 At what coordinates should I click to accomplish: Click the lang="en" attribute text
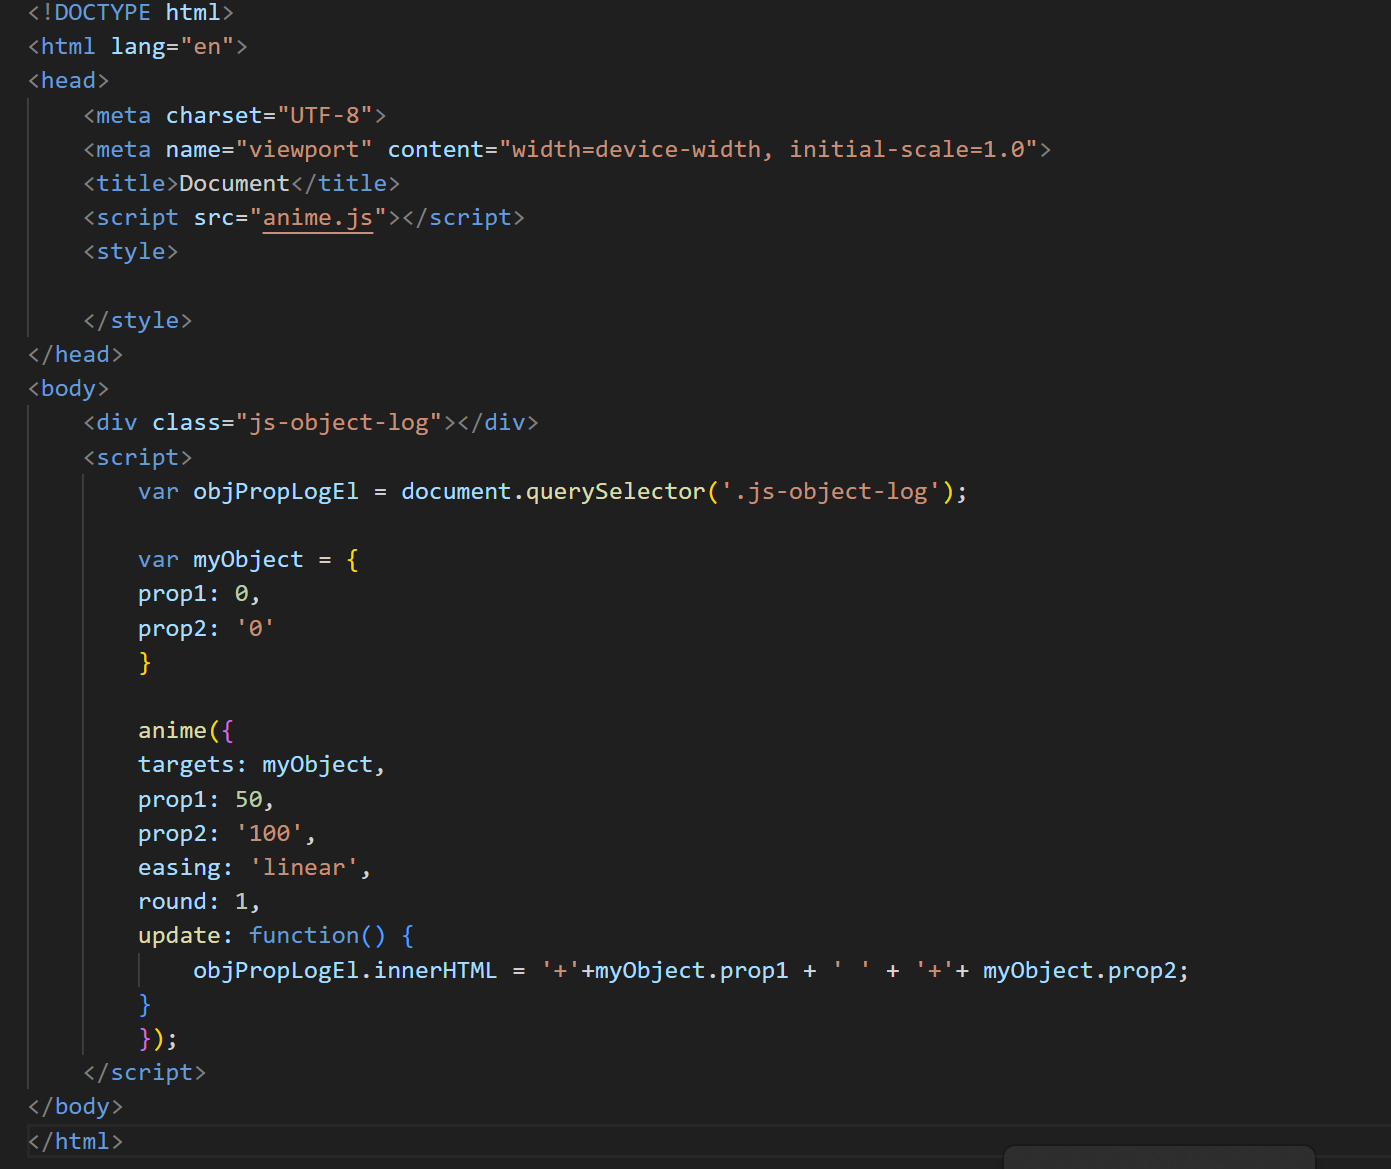pos(172,47)
